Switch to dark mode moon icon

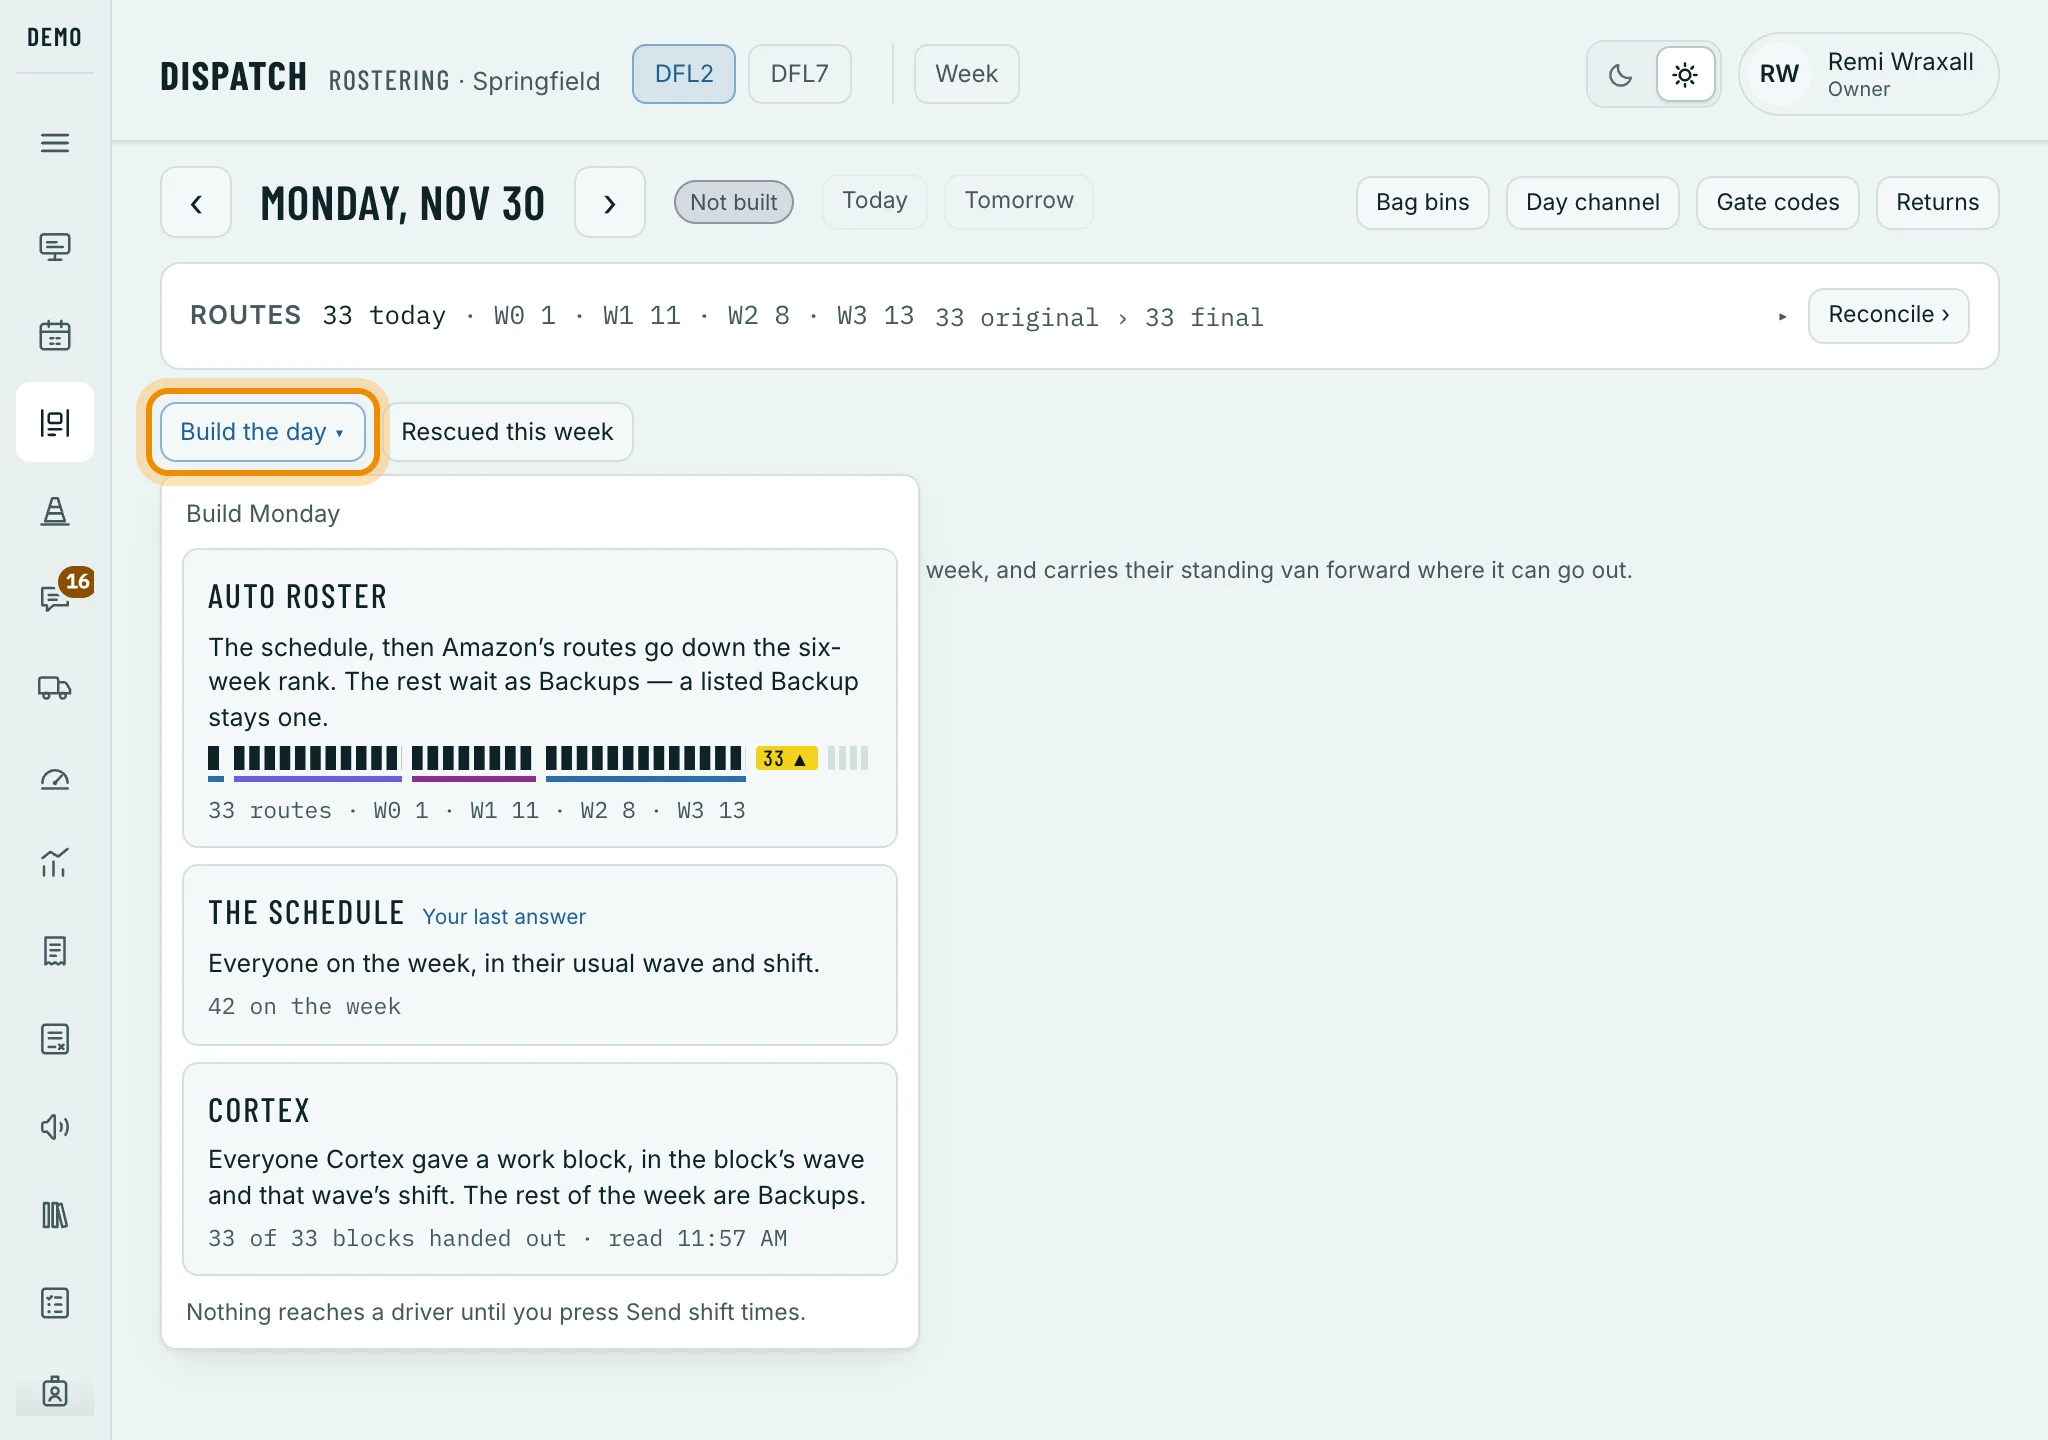(x=1620, y=75)
